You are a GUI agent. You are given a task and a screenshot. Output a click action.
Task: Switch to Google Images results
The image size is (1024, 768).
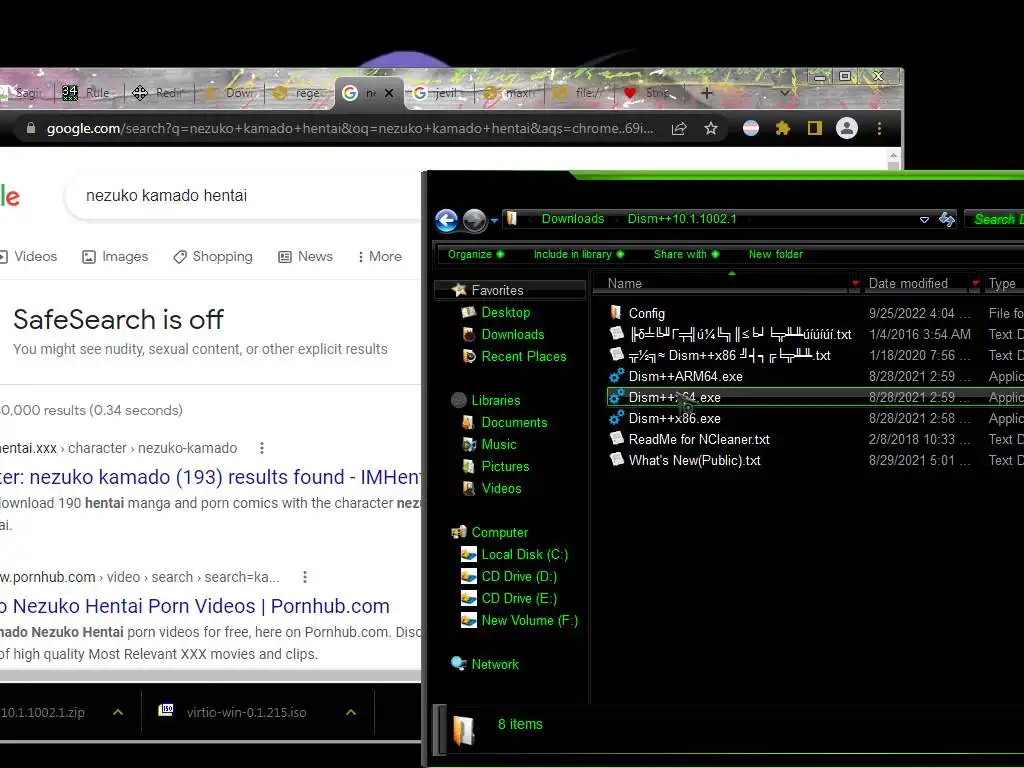pyautogui.click(x=115, y=257)
